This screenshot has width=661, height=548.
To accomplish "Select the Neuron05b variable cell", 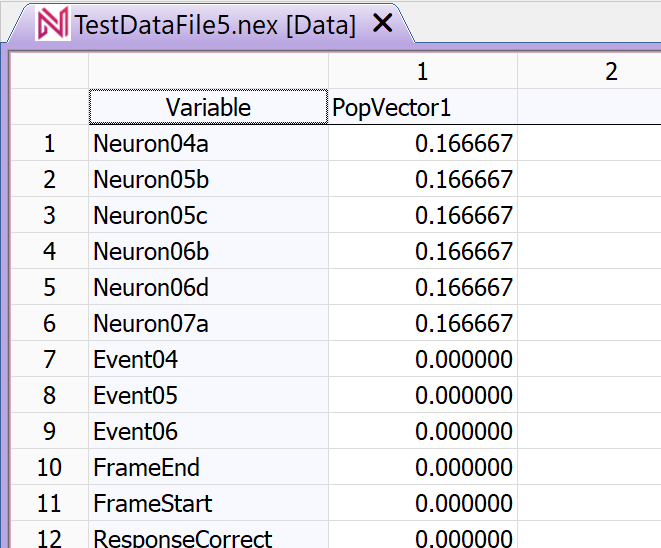I will click(x=208, y=179).
